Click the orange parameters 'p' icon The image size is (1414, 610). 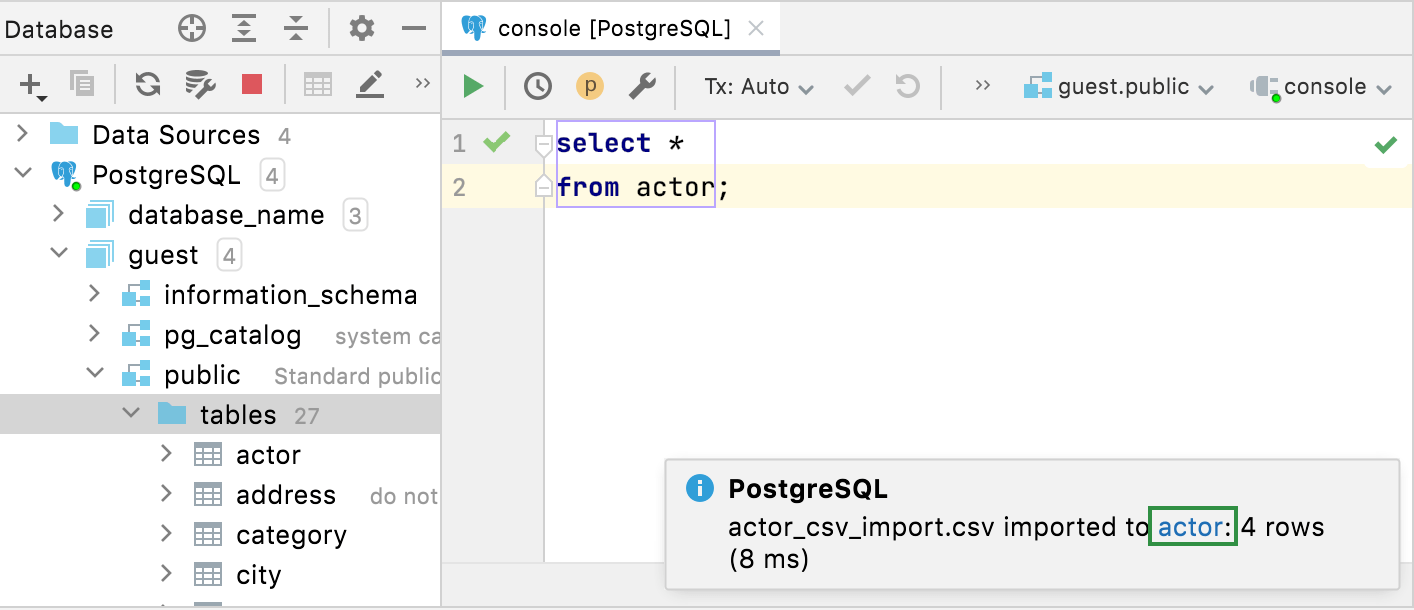point(590,87)
